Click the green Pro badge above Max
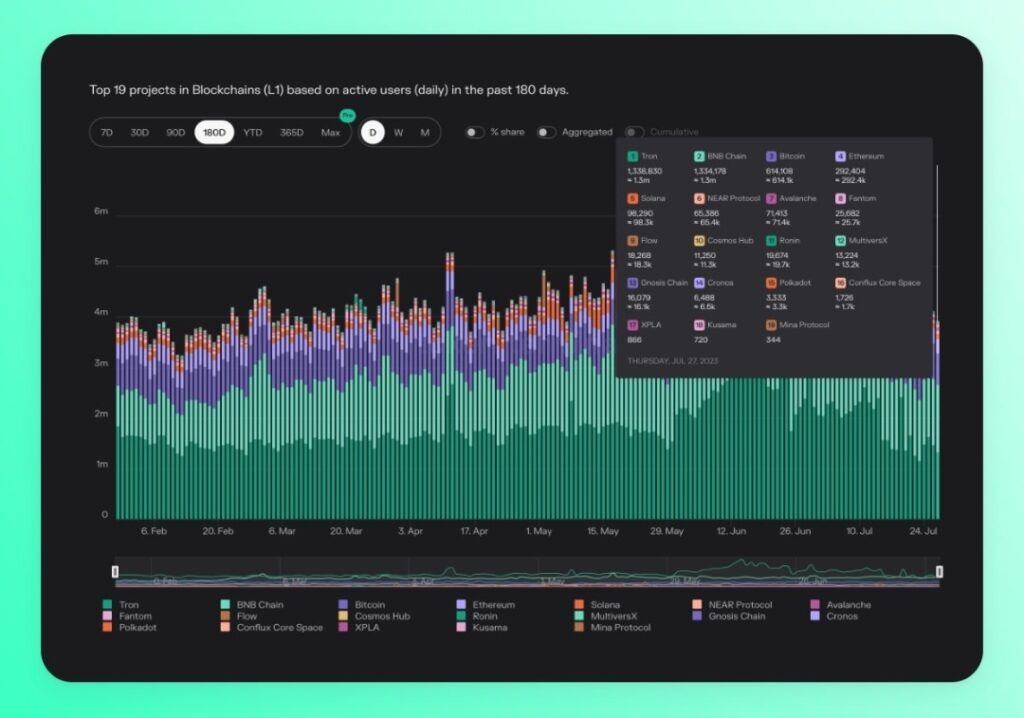Viewport: 1024px width, 718px height. tap(347, 116)
